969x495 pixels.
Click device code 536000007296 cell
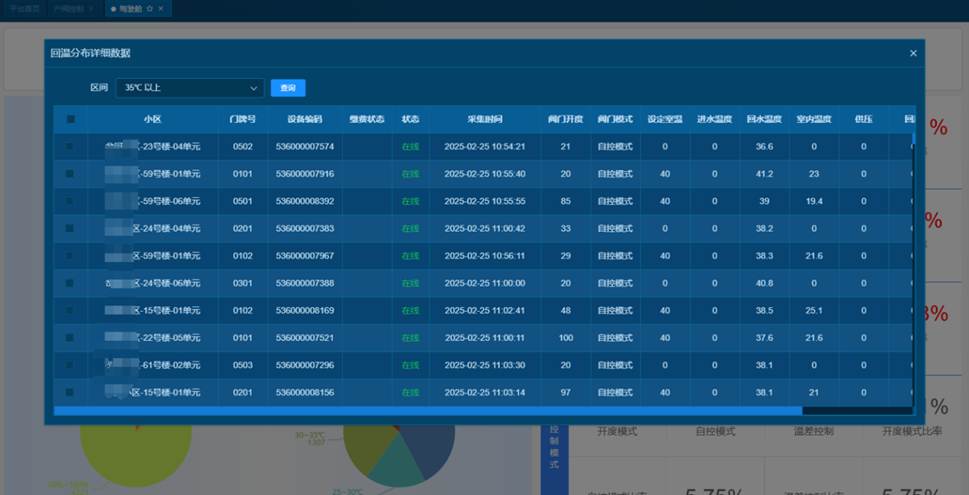pyautogui.click(x=304, y=365)
